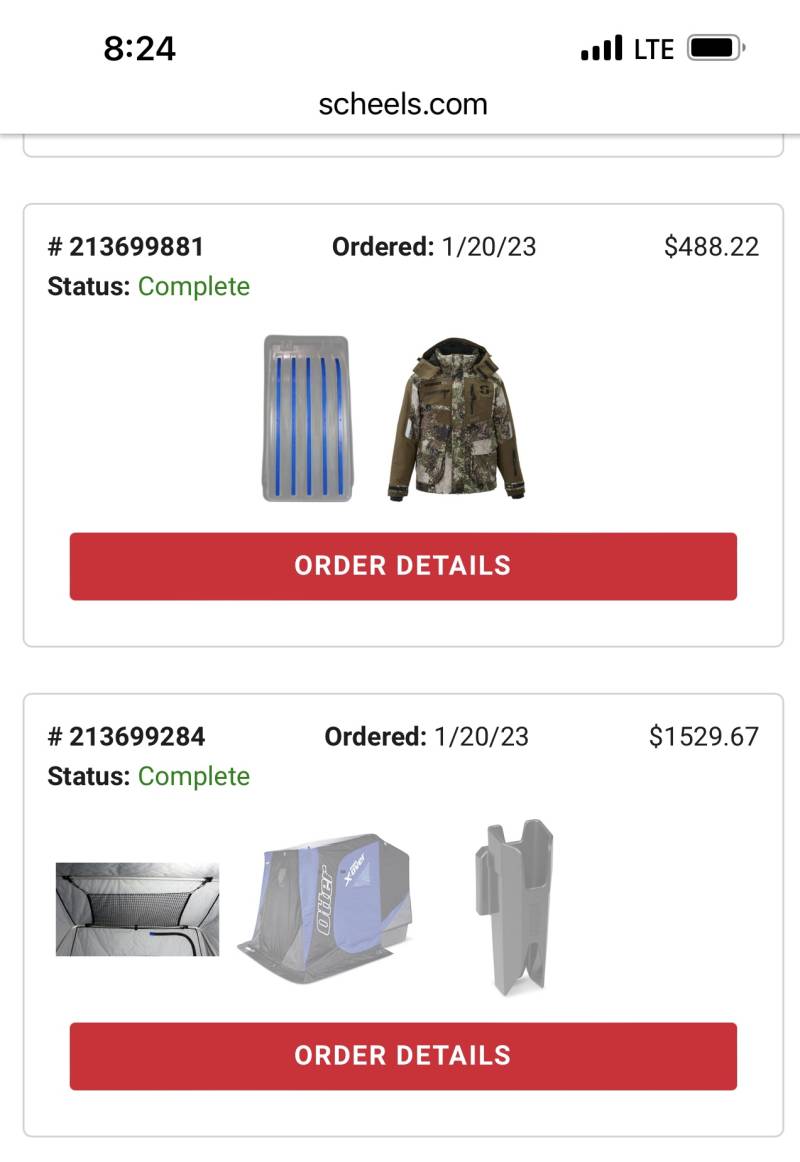Image resolution: width=800 pixels, height=1162 pixels.
Task: Tap the LTE network indicator
Action: [654, 49]
